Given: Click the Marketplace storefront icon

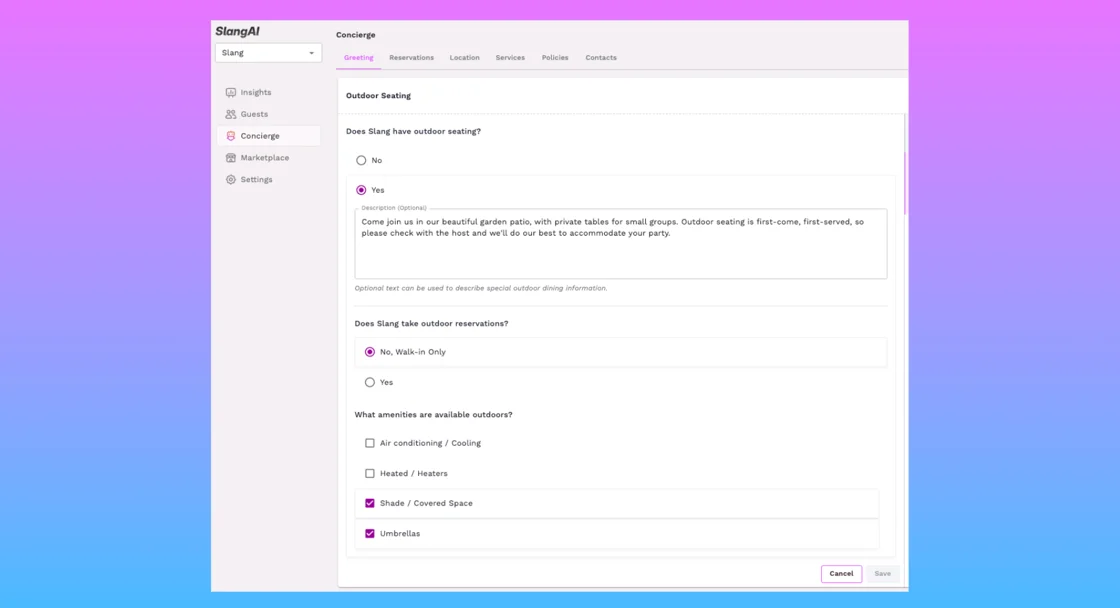Looking at the screenshot, I should click(x=231, y=158).
